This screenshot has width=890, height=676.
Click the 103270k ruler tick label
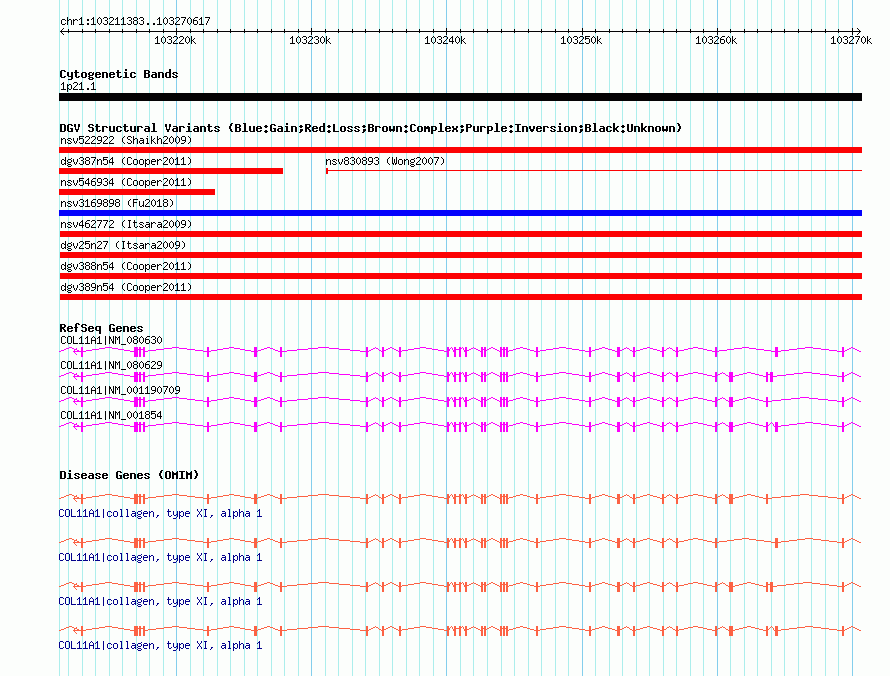tap(851, 40)
